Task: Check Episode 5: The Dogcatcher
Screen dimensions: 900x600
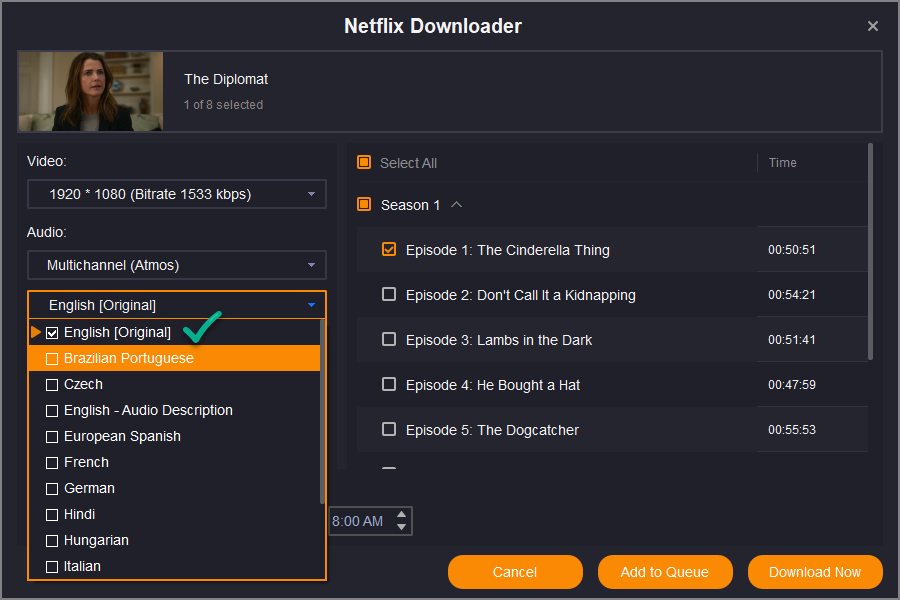Action: 389,429
